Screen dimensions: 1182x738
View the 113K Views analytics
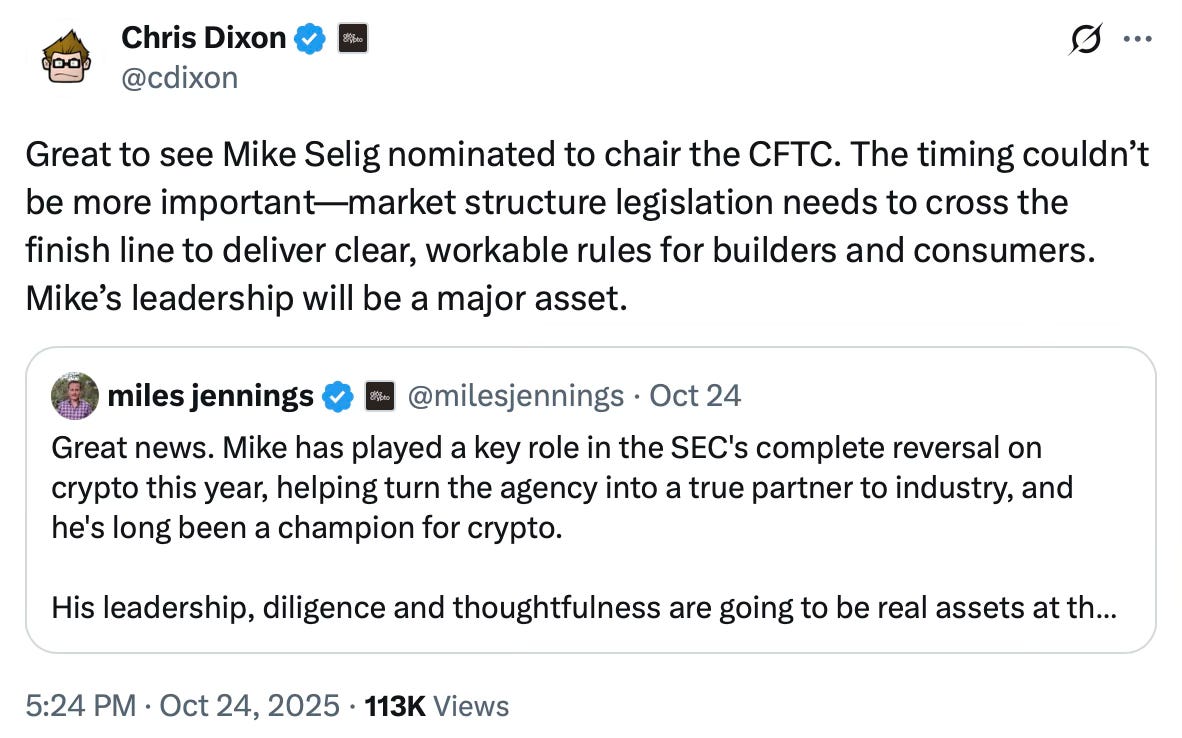coord(437,706)
